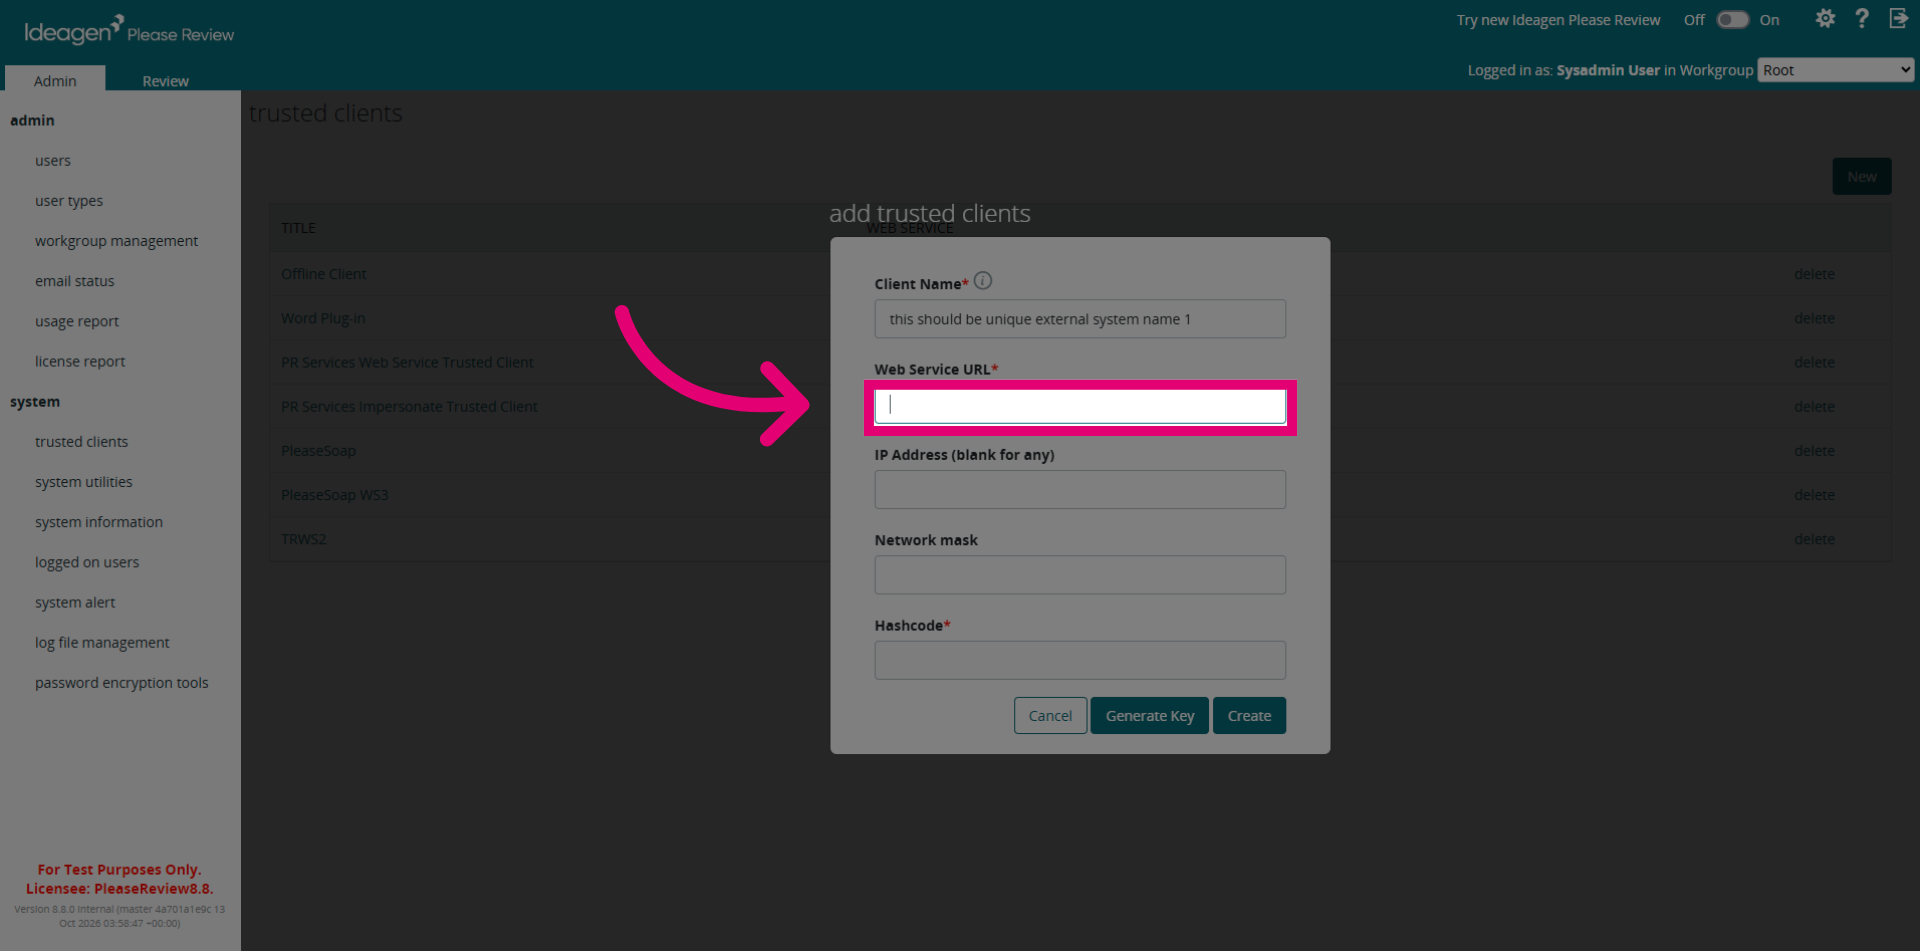Open the TRWS2 entry
1920x951 pixels.
(303, 539)
